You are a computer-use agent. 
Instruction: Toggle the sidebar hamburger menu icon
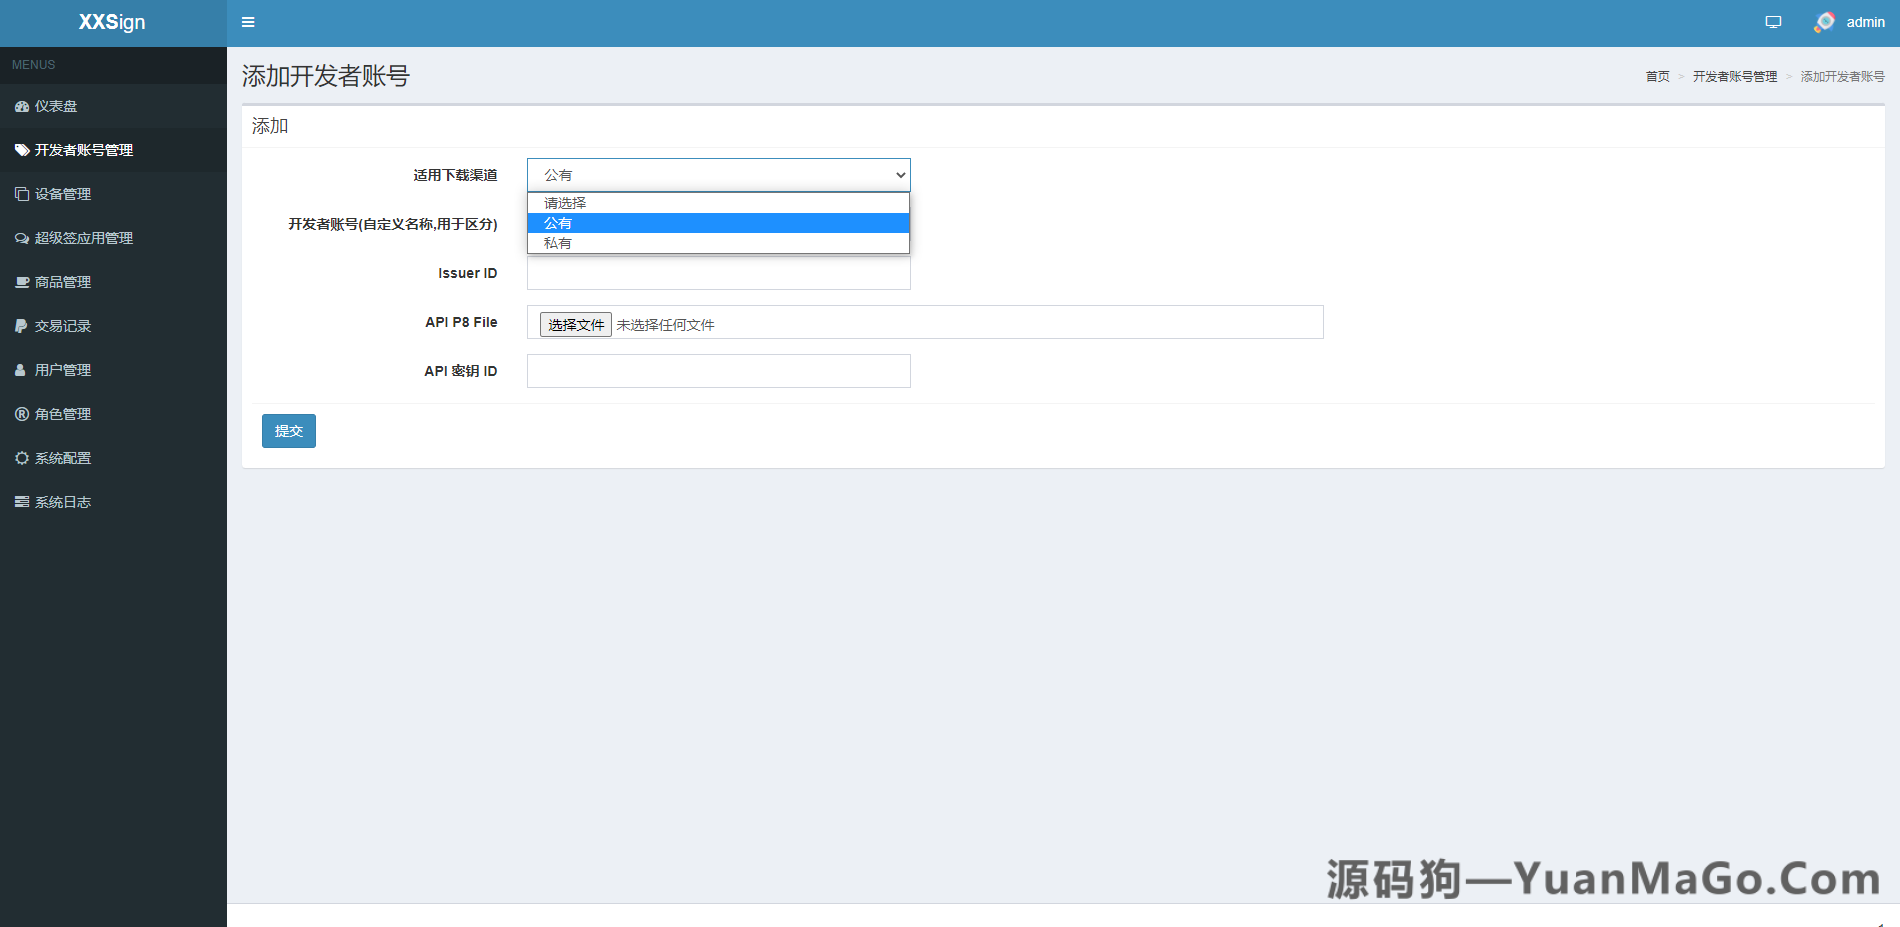[x=248, y=22]
